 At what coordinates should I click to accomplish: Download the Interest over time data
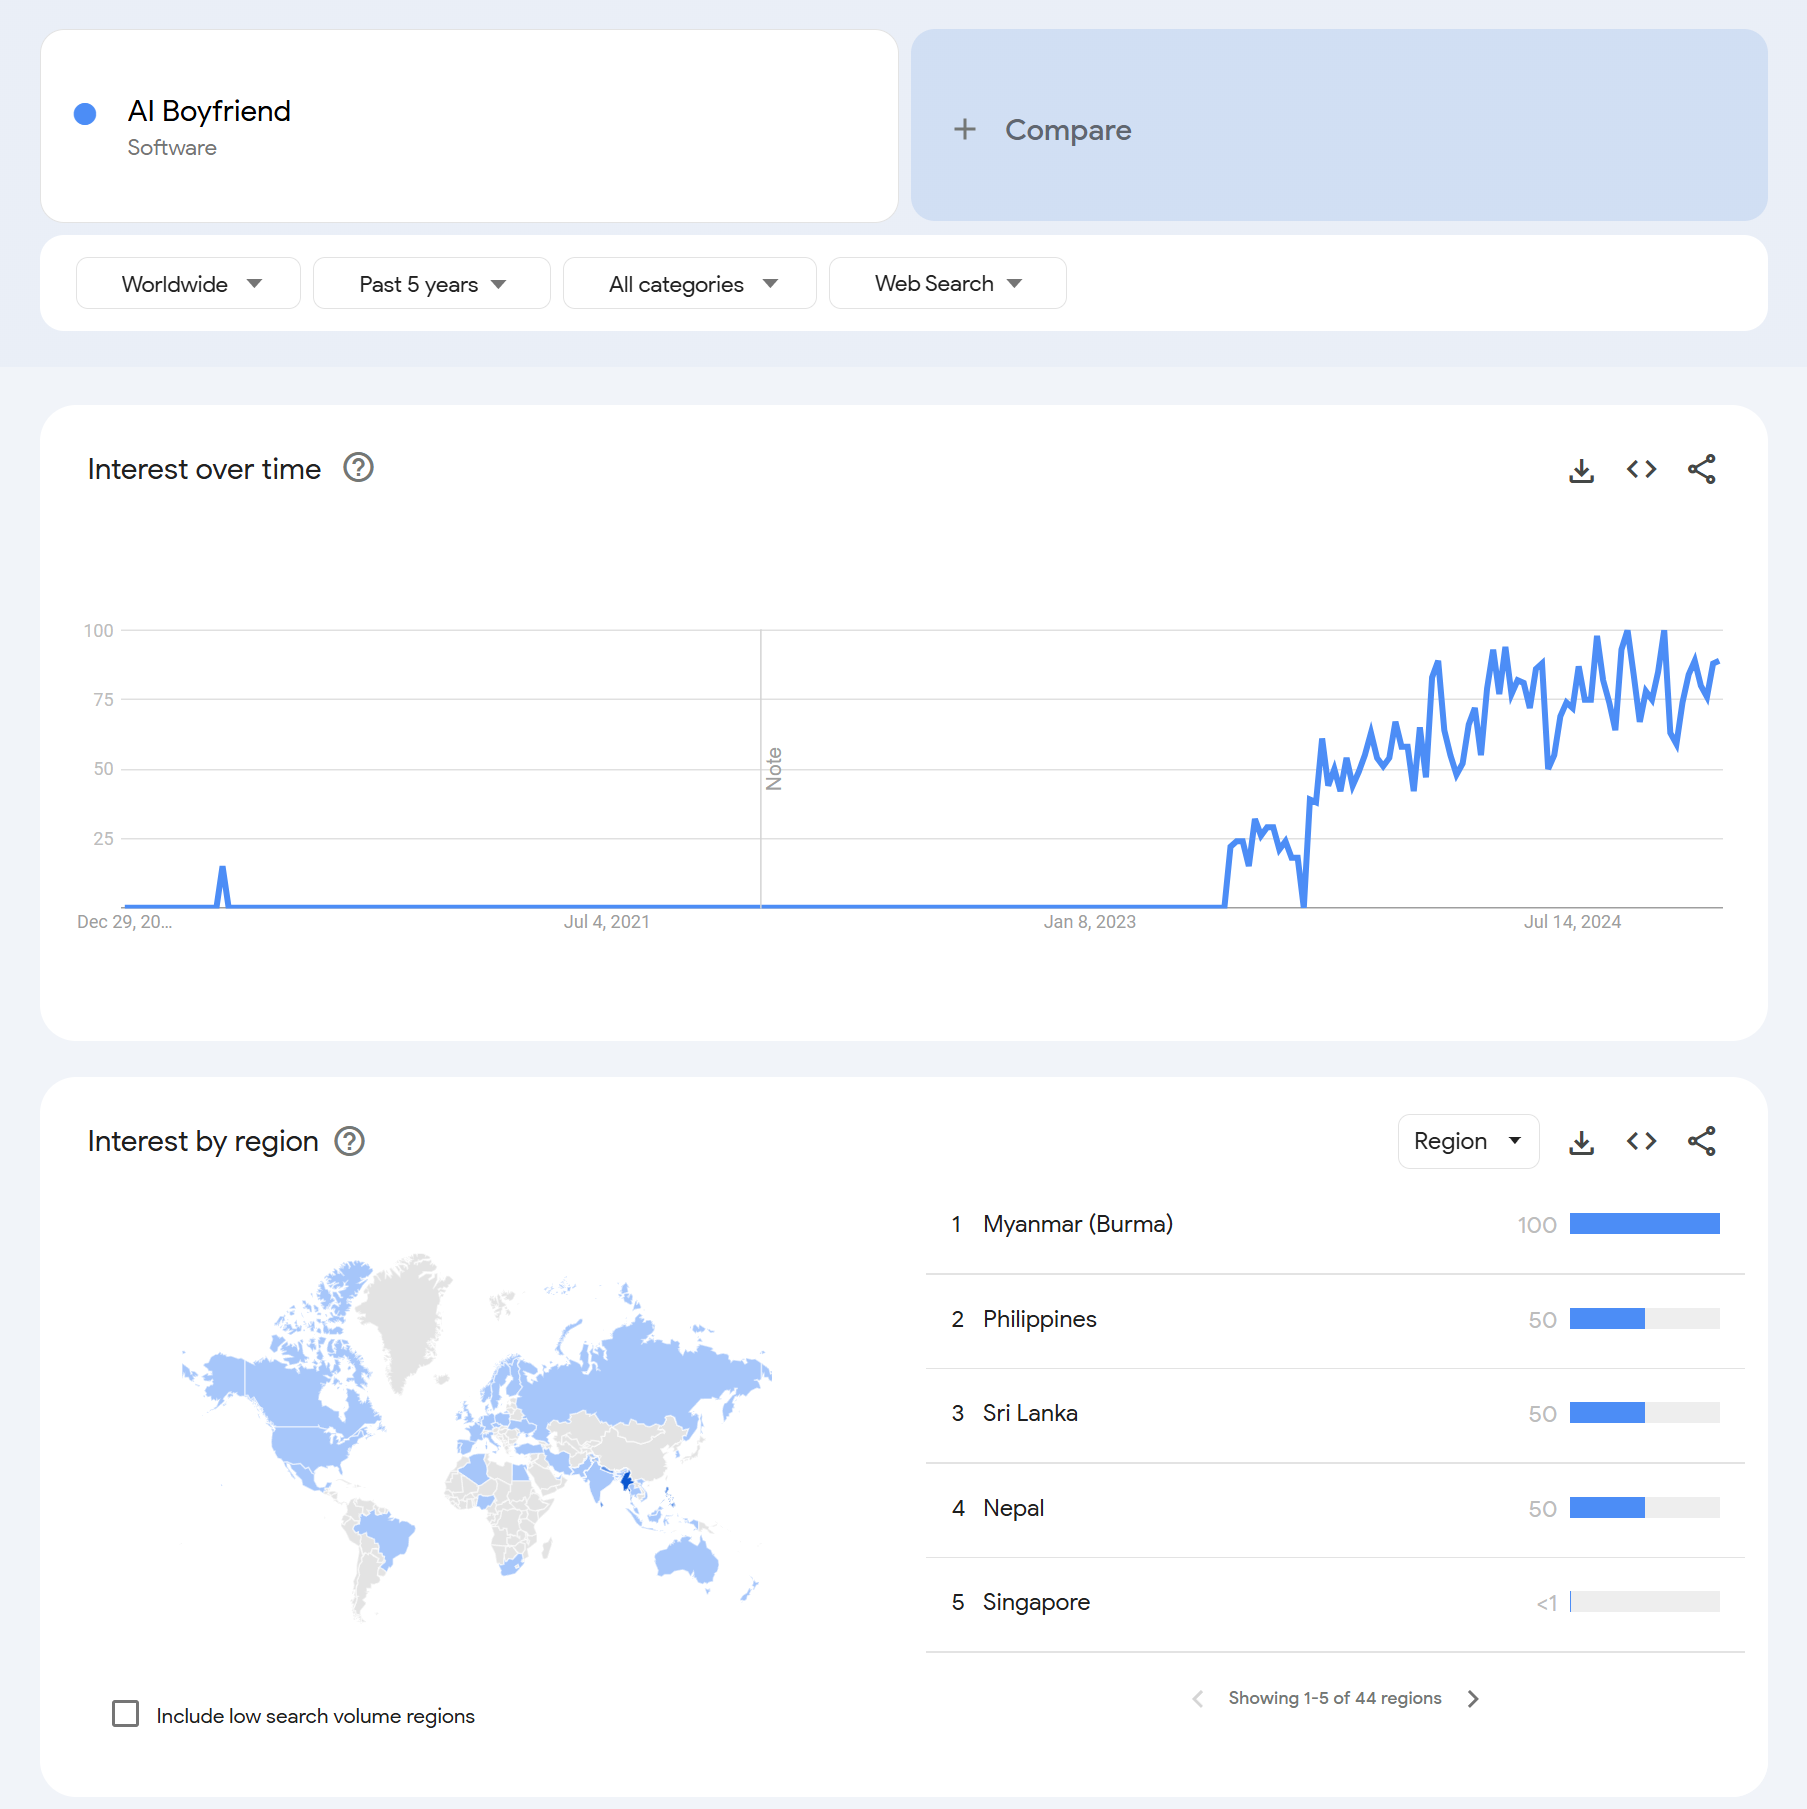(x=1581, y=470)
